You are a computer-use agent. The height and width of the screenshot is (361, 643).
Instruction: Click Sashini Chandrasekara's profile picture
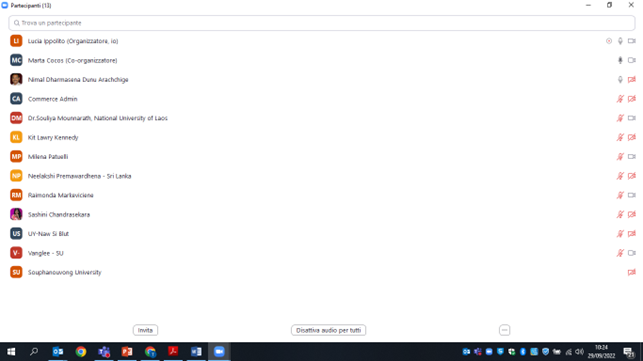click(x=16, y=214)
